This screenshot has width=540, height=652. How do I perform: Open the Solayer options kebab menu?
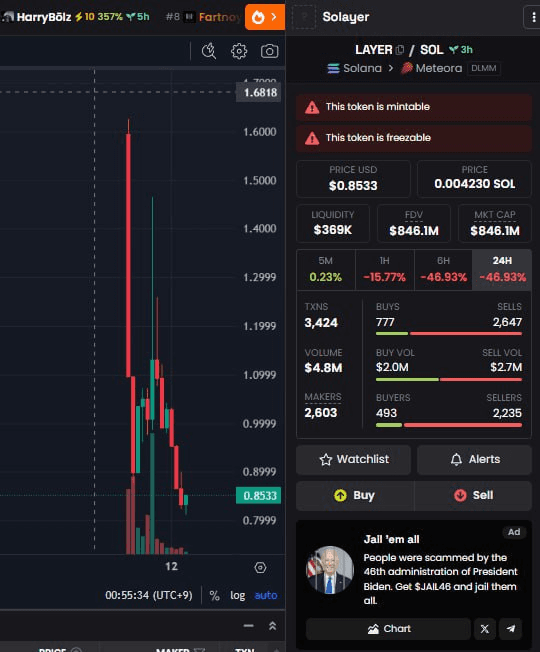pos(533,17)
